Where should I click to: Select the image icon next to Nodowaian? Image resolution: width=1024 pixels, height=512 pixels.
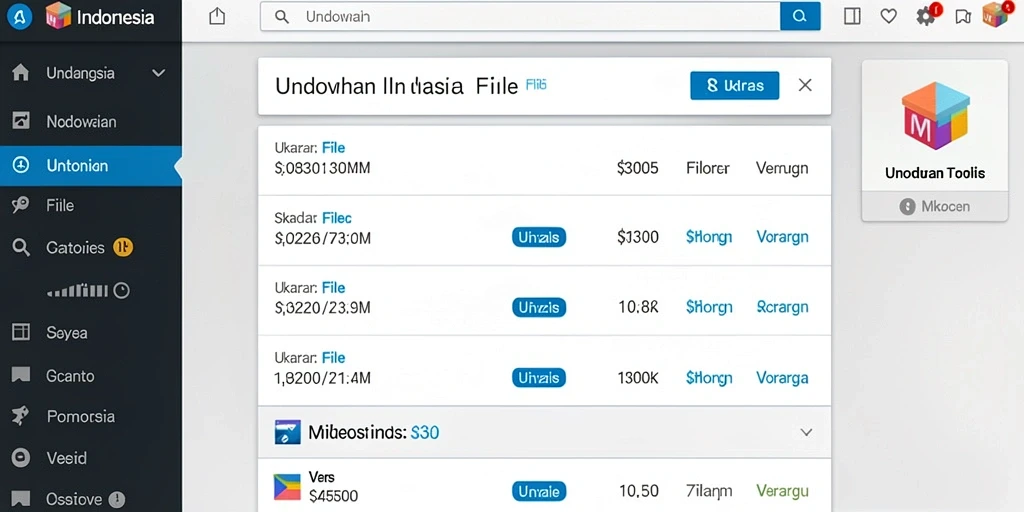click(21, 121)
